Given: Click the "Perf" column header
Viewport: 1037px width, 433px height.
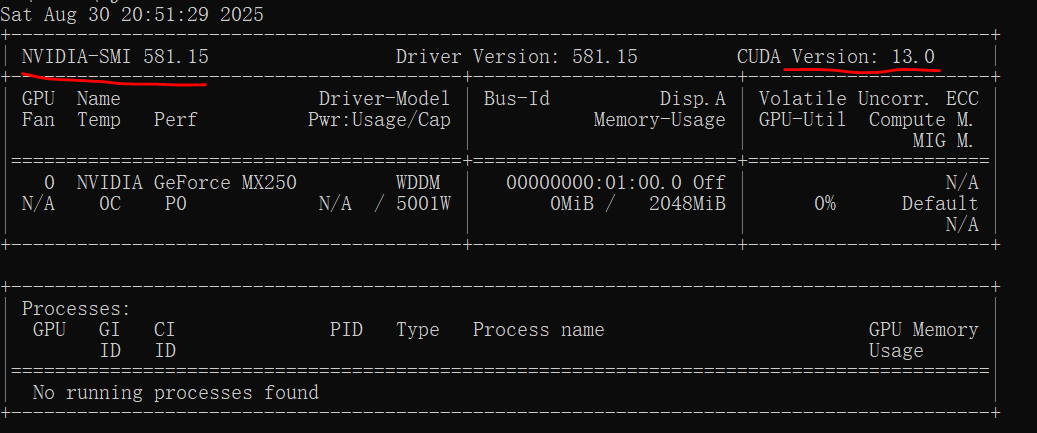Looking at the screenshot, I should pos(175,120).
